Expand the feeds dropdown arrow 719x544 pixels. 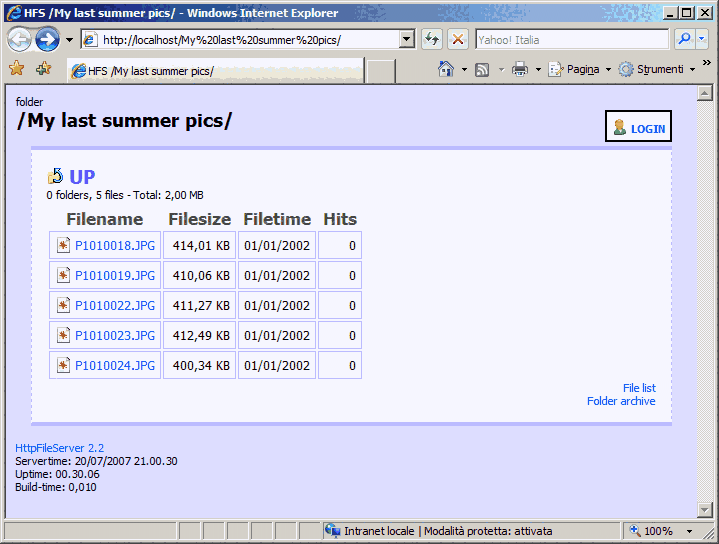(x=501, y=70)
